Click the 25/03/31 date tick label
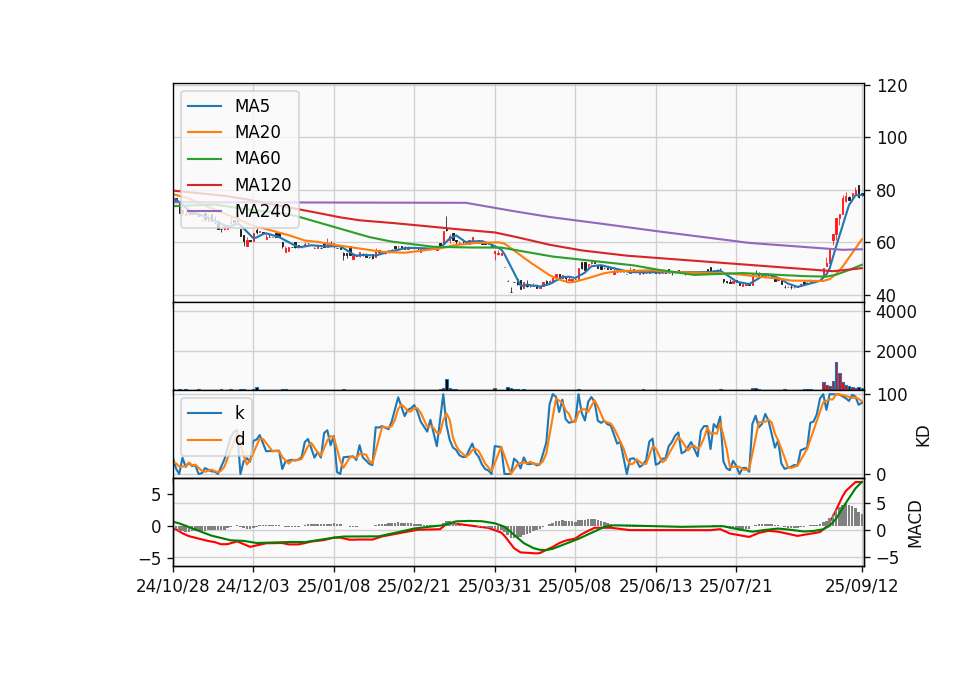960x690 pixels. pos(495,587)
